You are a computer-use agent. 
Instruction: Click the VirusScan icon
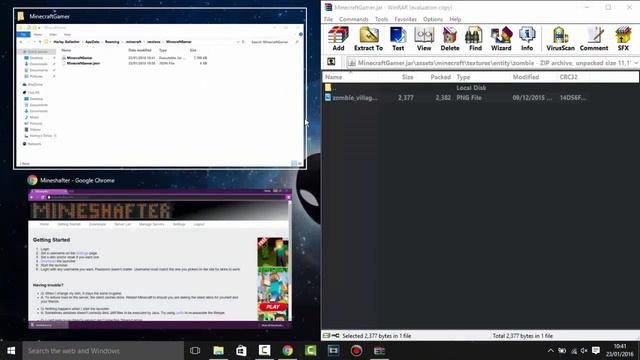[560, 39]
